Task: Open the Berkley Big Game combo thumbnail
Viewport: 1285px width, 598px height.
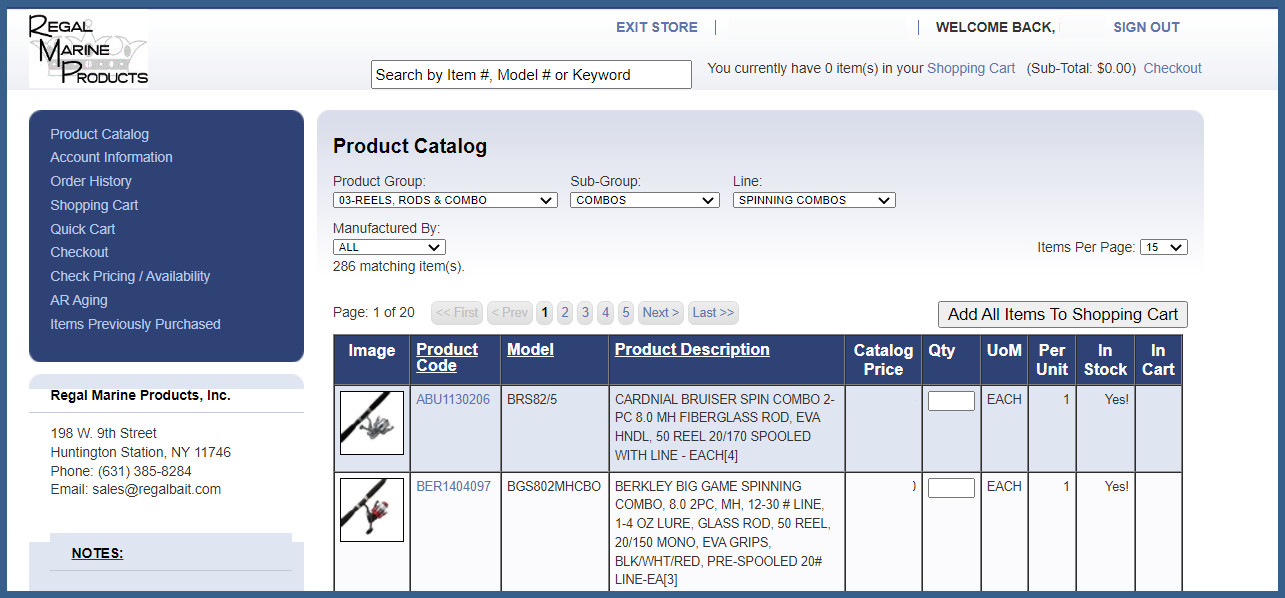Action: (372, 510)
